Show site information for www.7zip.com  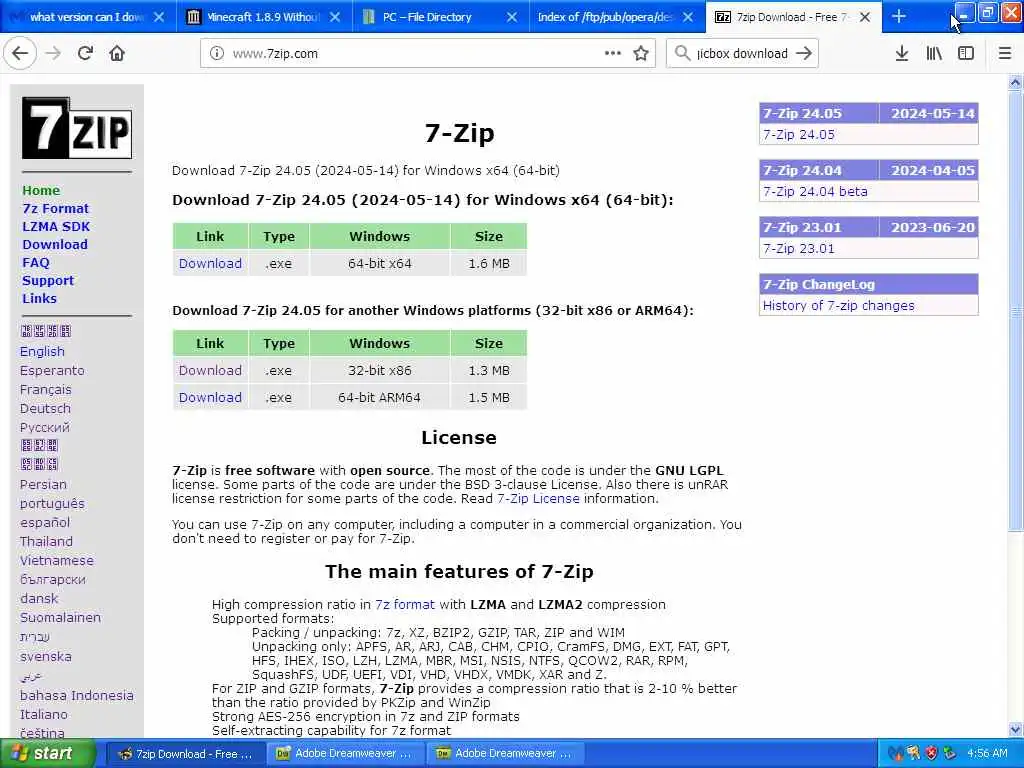[217, 54]
